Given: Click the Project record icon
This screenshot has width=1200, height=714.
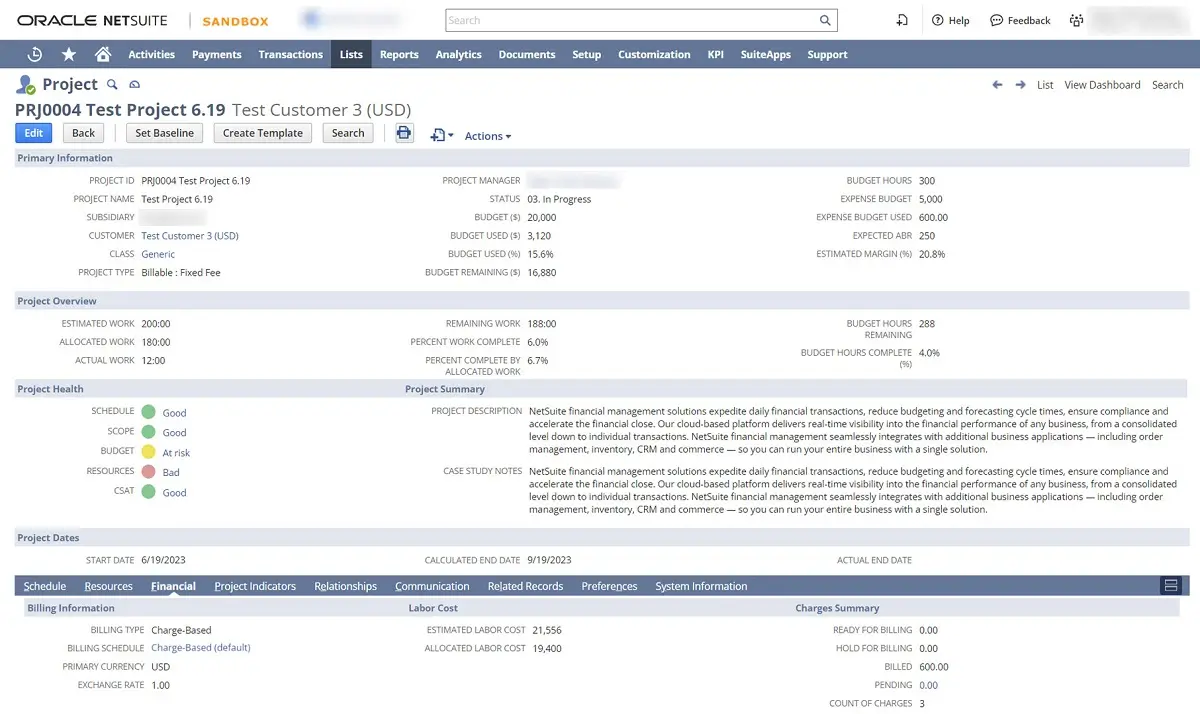Looking at the screenshot, I should 26,85.
